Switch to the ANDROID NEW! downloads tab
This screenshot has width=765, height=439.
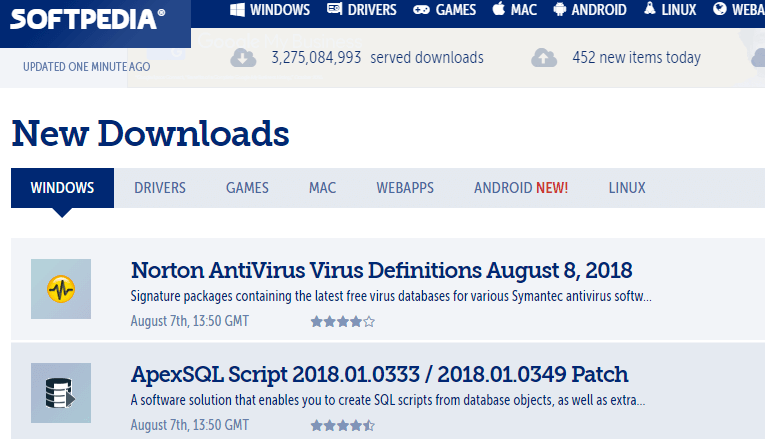click(x=521, y=188)
